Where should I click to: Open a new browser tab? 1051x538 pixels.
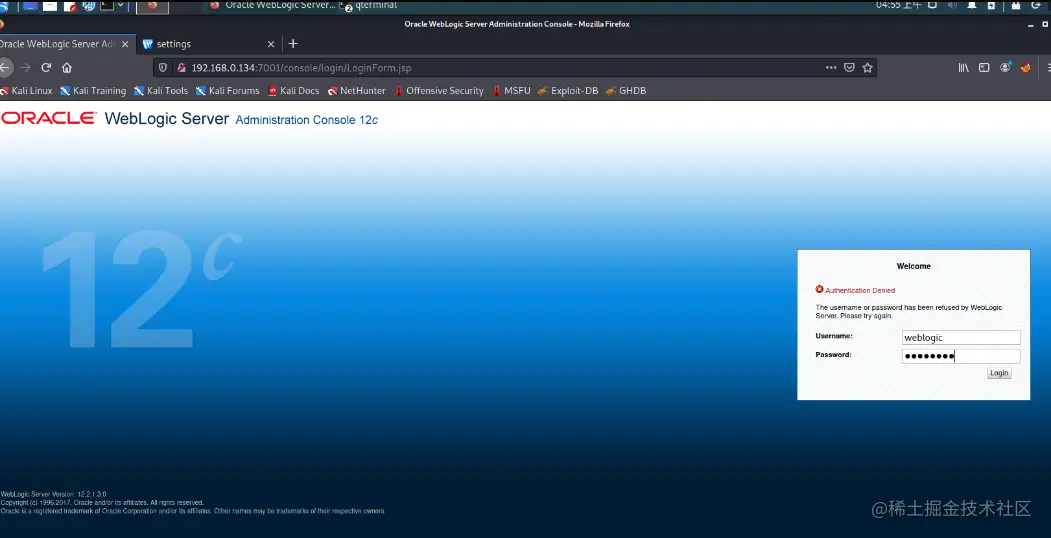point(293,44)
